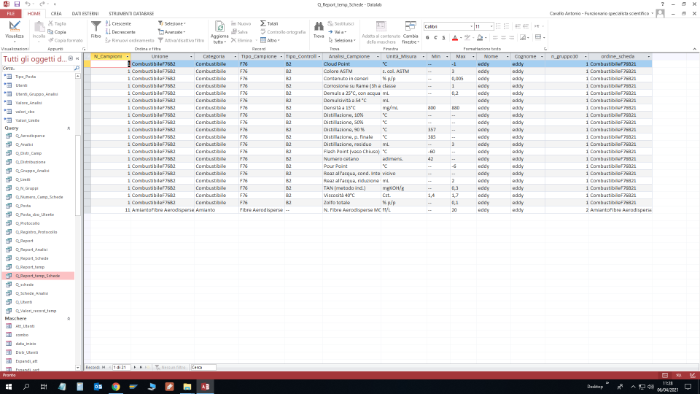Save database with quick access save icon
The height and width of the screenshot is (394, 700).
click(x=17, y=4)
